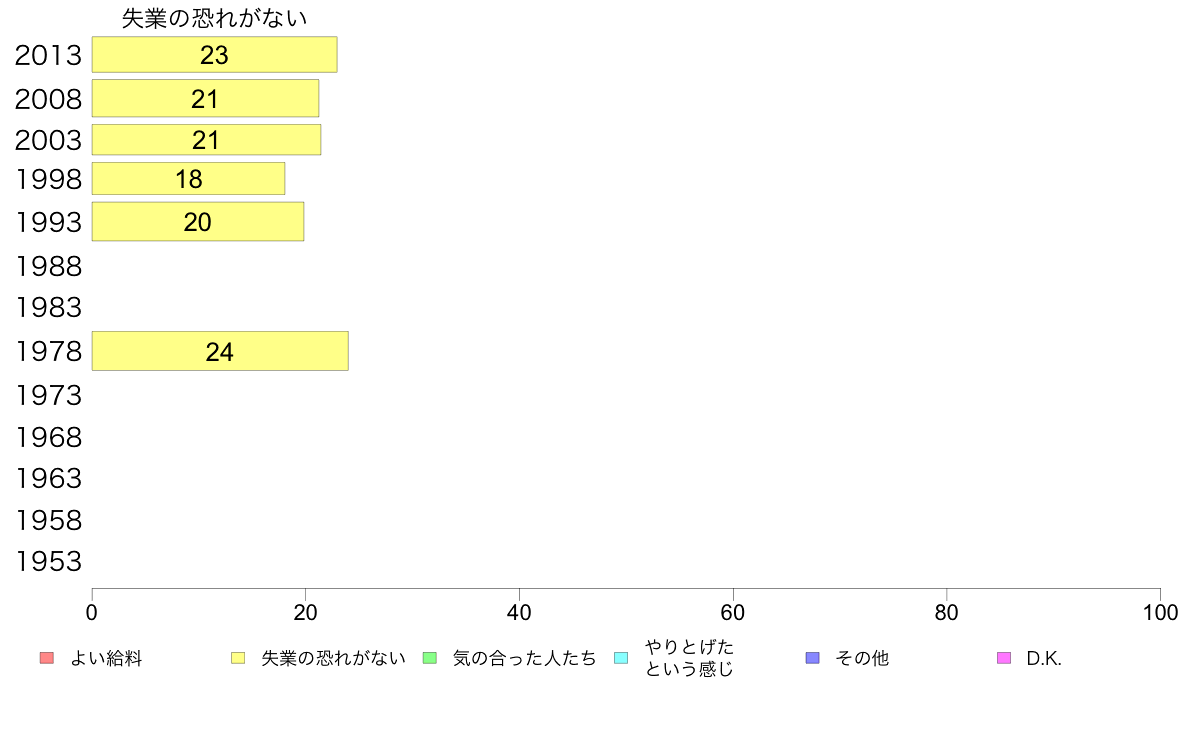Viewport: 1188px width, 736px height.
Task: Click the blue その他 legend swatch
Action: (813, 658)
